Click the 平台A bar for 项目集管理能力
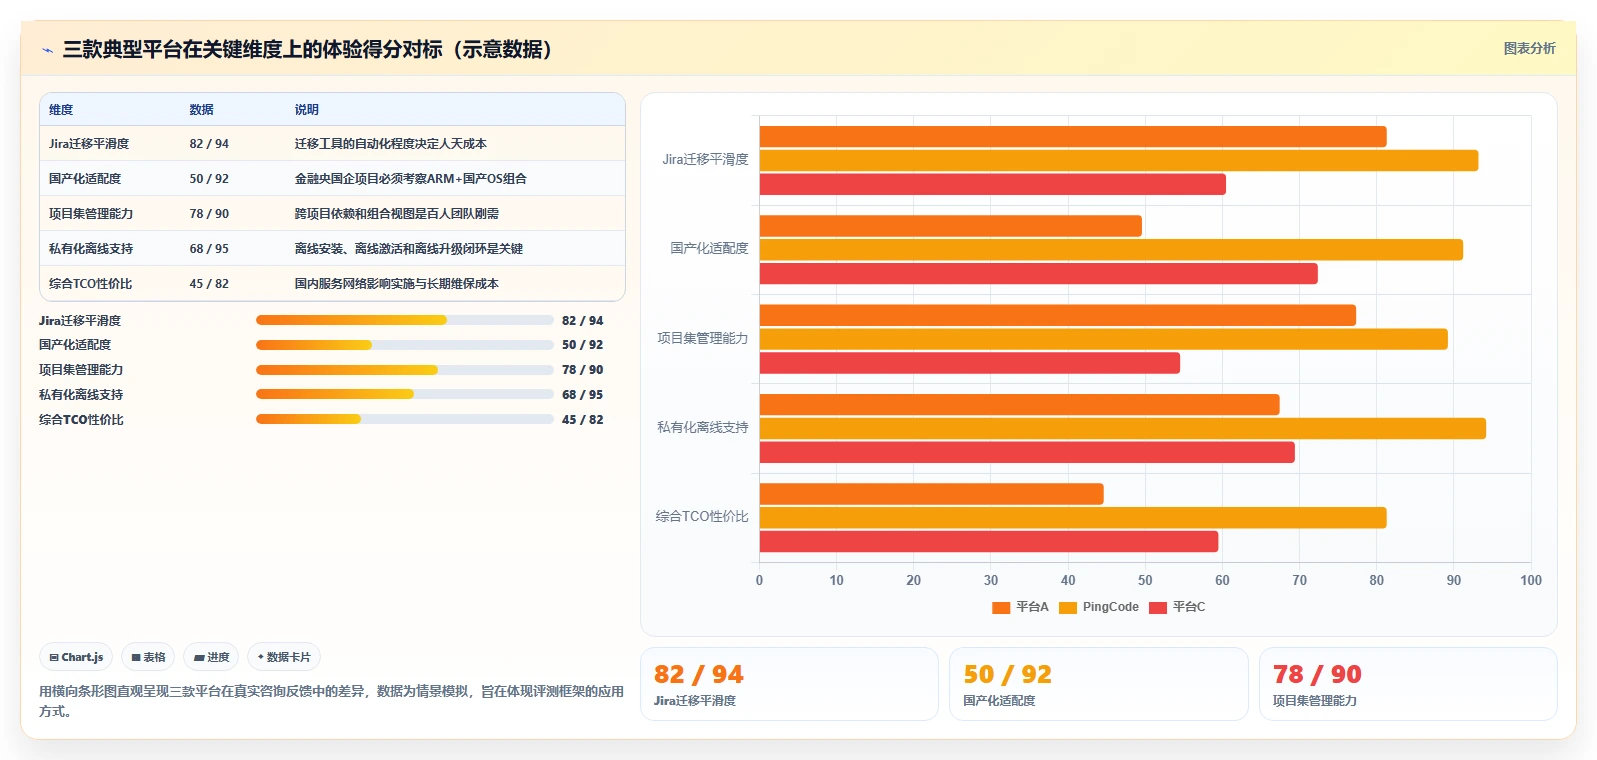1597x760 pixels. click(1058, 316)
